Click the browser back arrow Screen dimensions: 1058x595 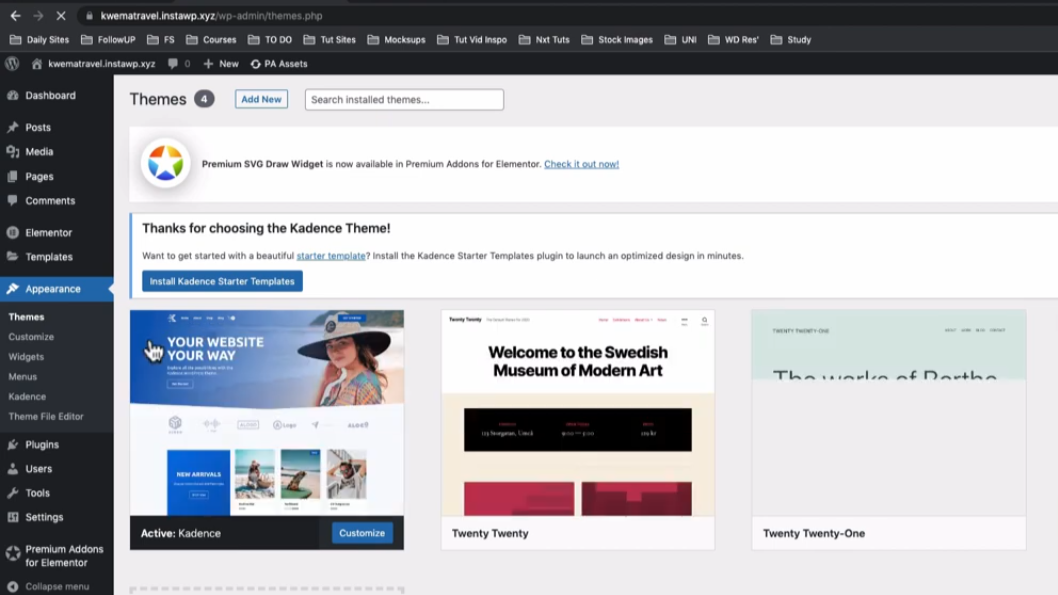click(16, 16)
